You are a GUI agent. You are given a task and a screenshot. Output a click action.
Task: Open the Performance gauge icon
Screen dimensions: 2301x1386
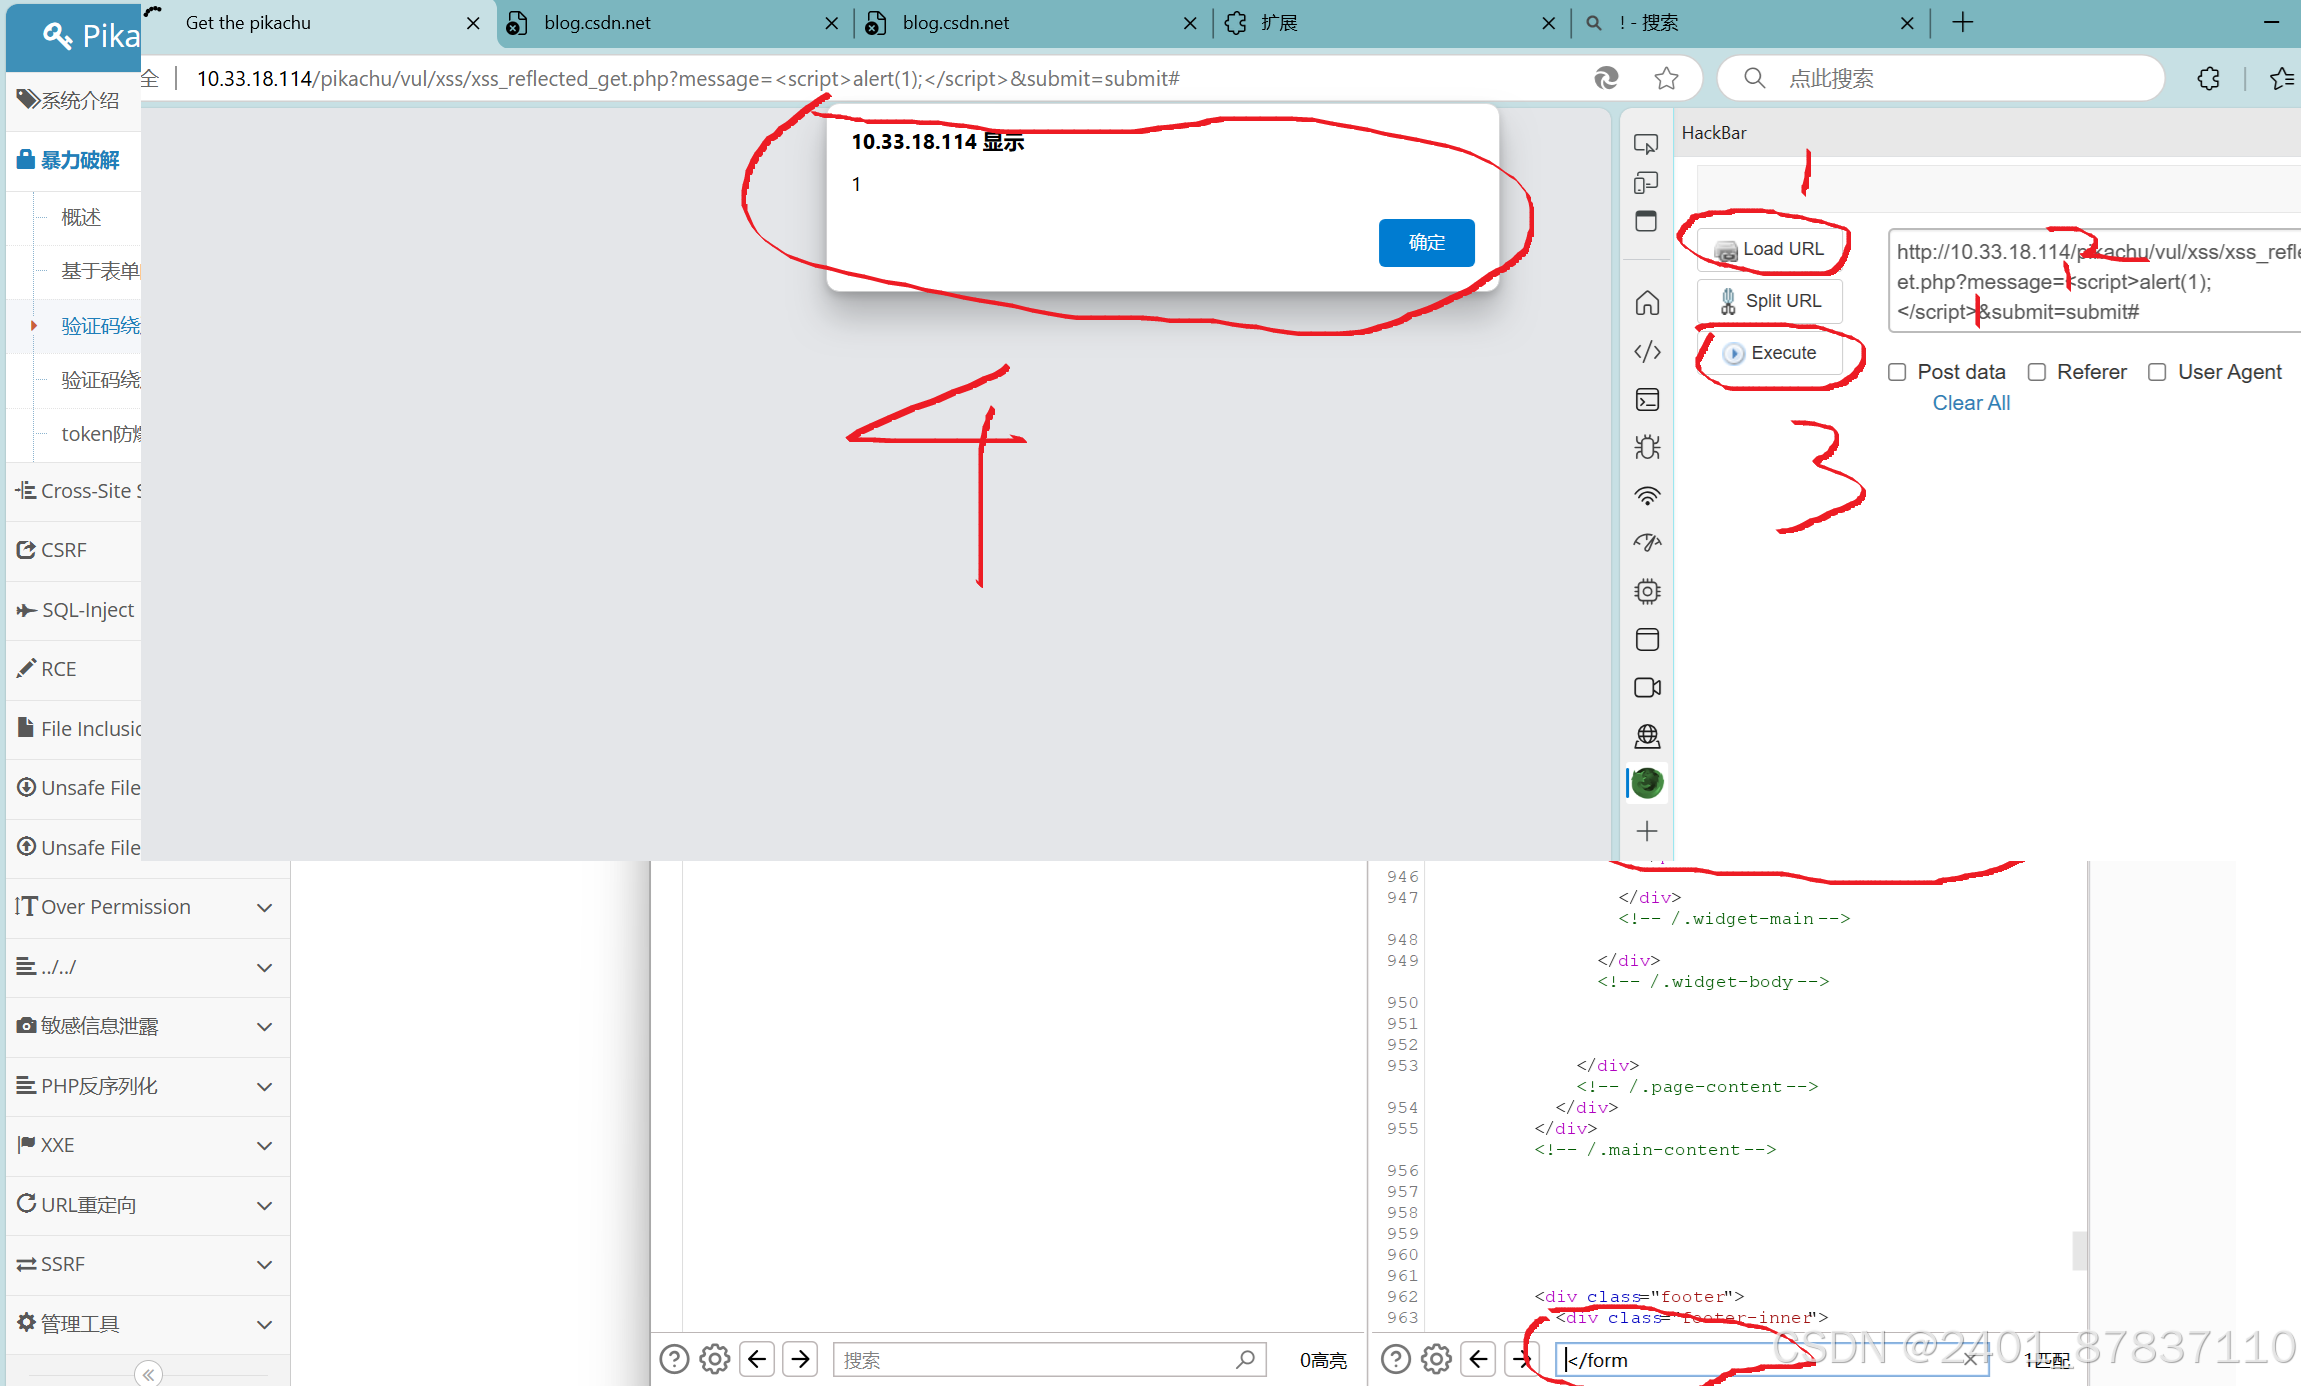[x=1647, y=543]
